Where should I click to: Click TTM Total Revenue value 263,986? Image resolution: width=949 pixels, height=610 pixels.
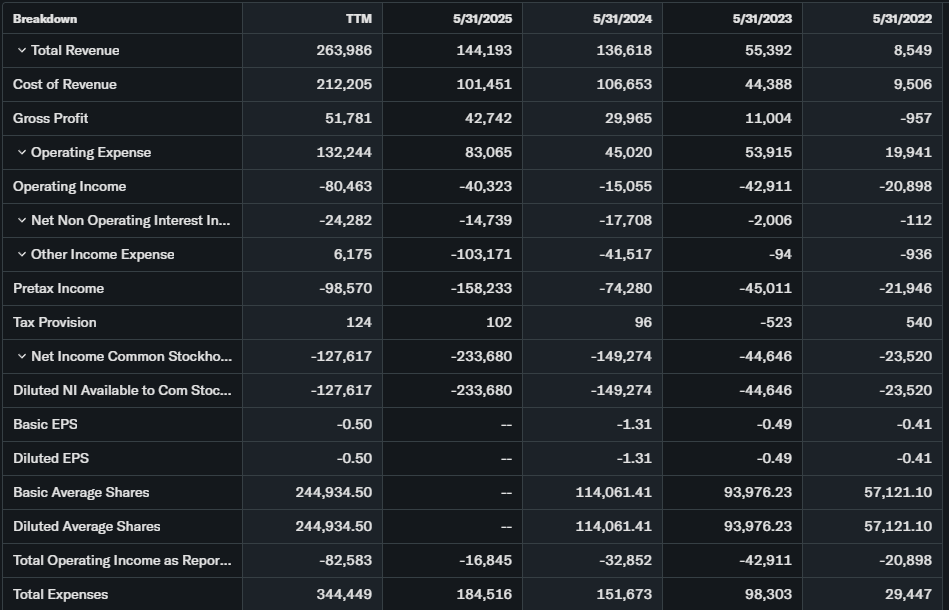344,51
